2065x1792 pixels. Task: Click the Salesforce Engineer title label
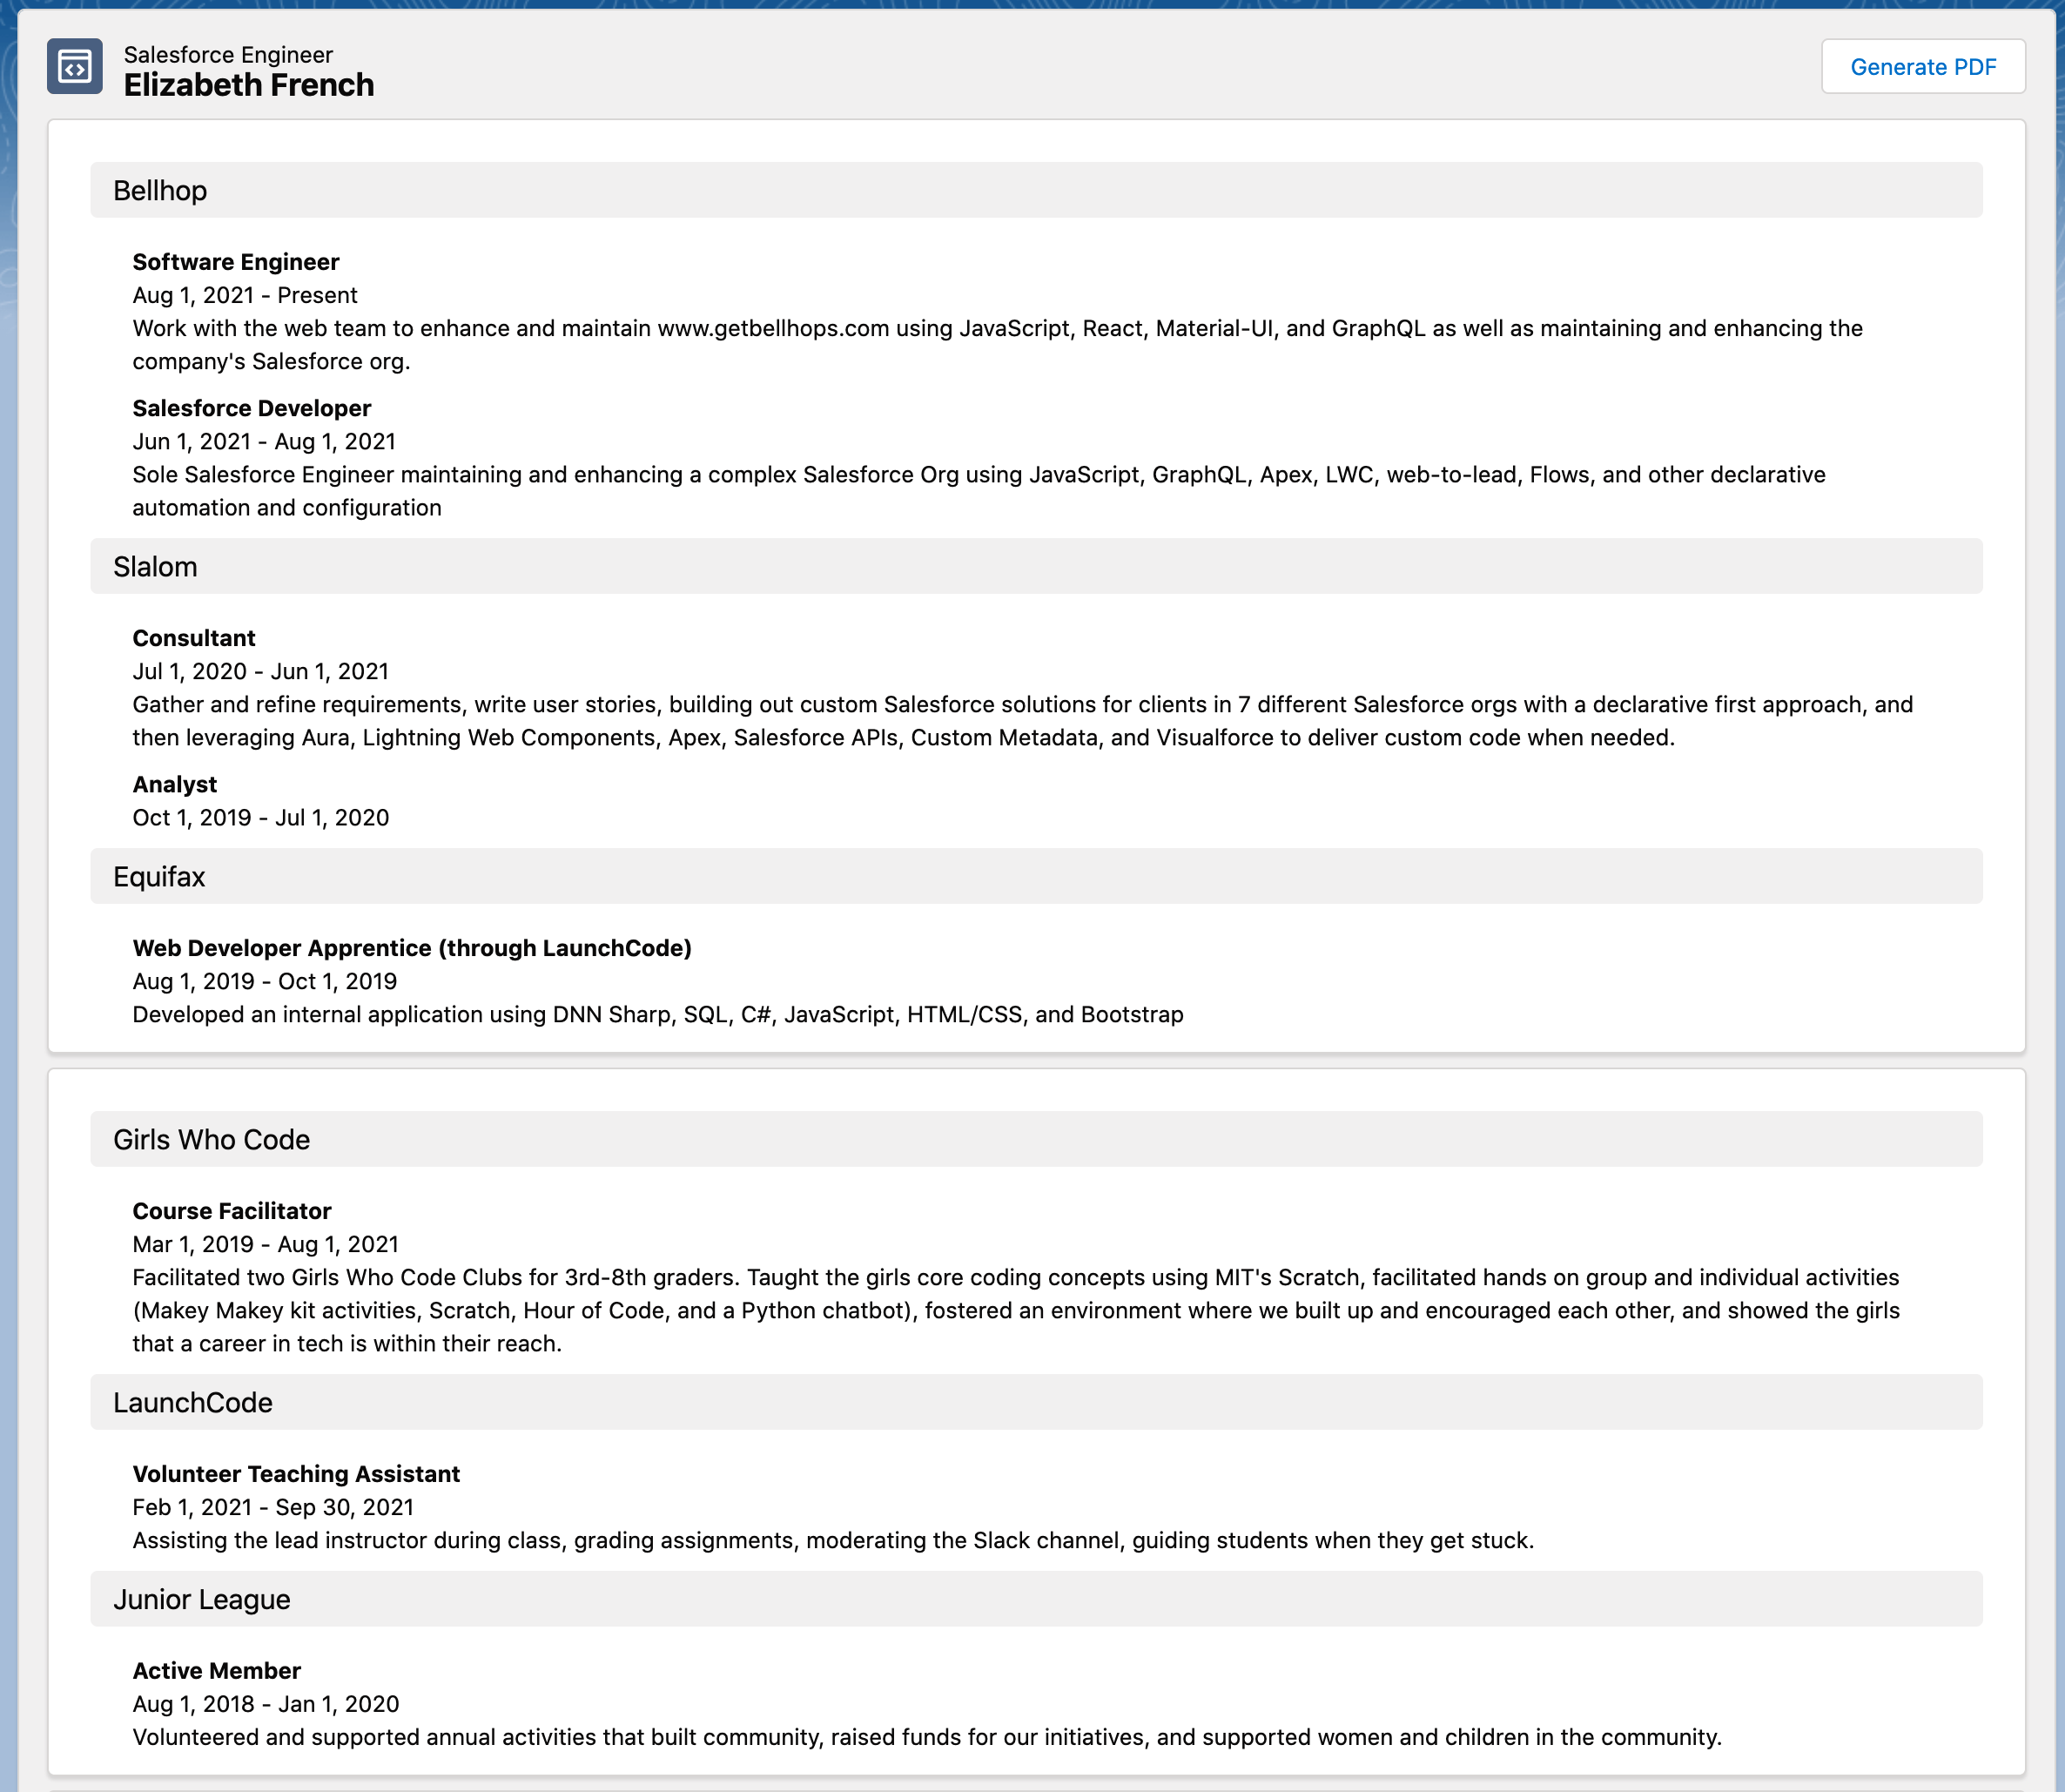(x=228, y=54)
